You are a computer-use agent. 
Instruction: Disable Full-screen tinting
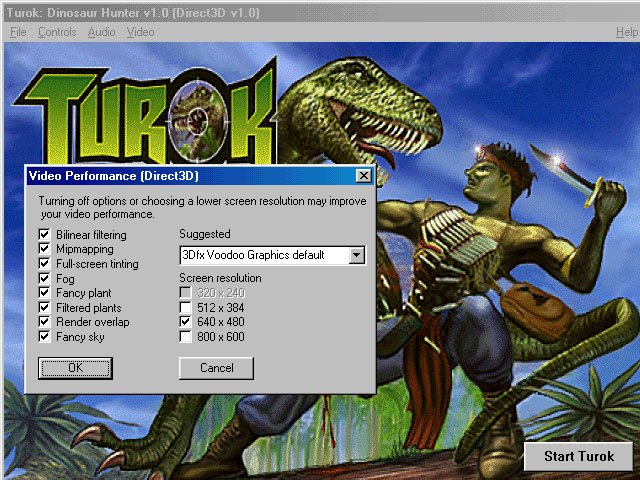click(x=44, y=264)
